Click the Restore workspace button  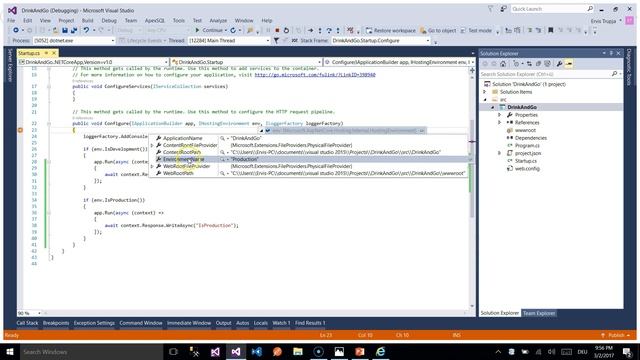click(391, 31)
